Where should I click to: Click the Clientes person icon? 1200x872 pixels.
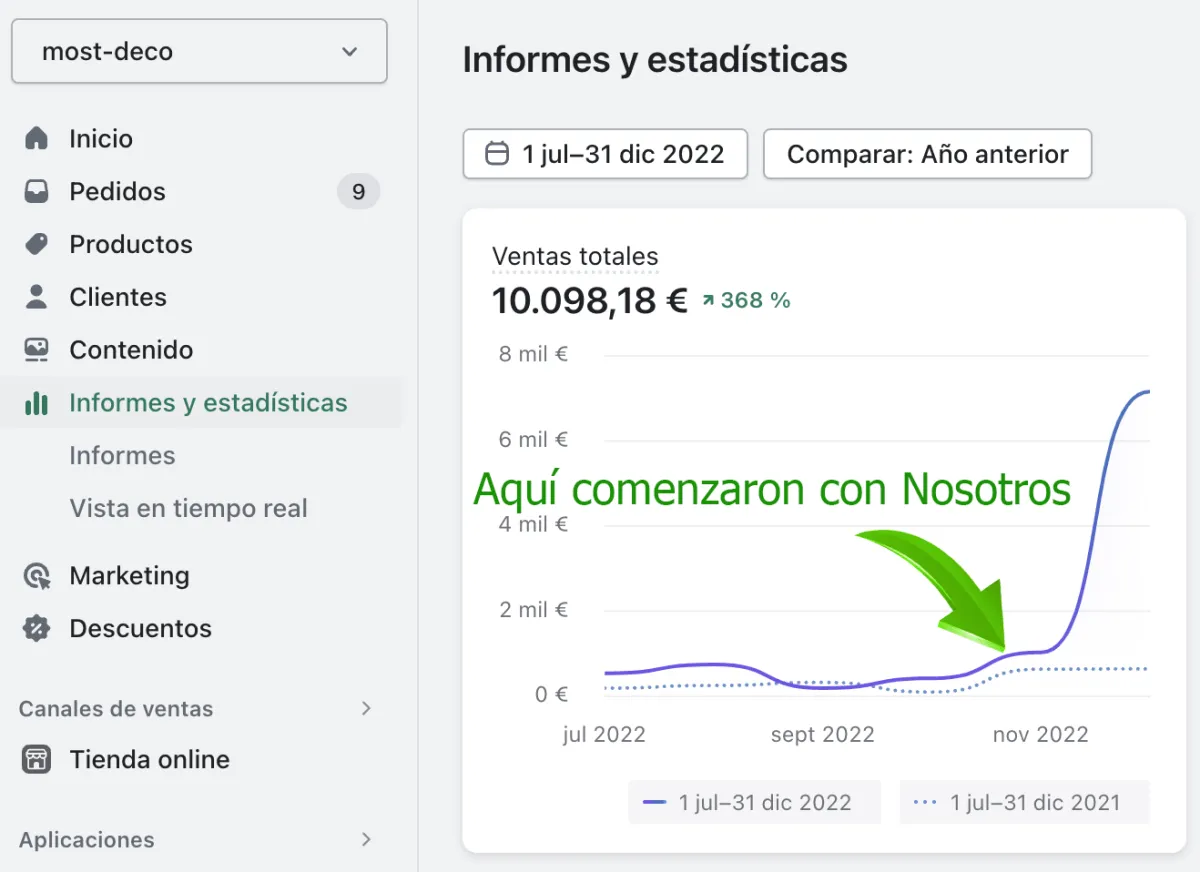[x=36, y=297]
